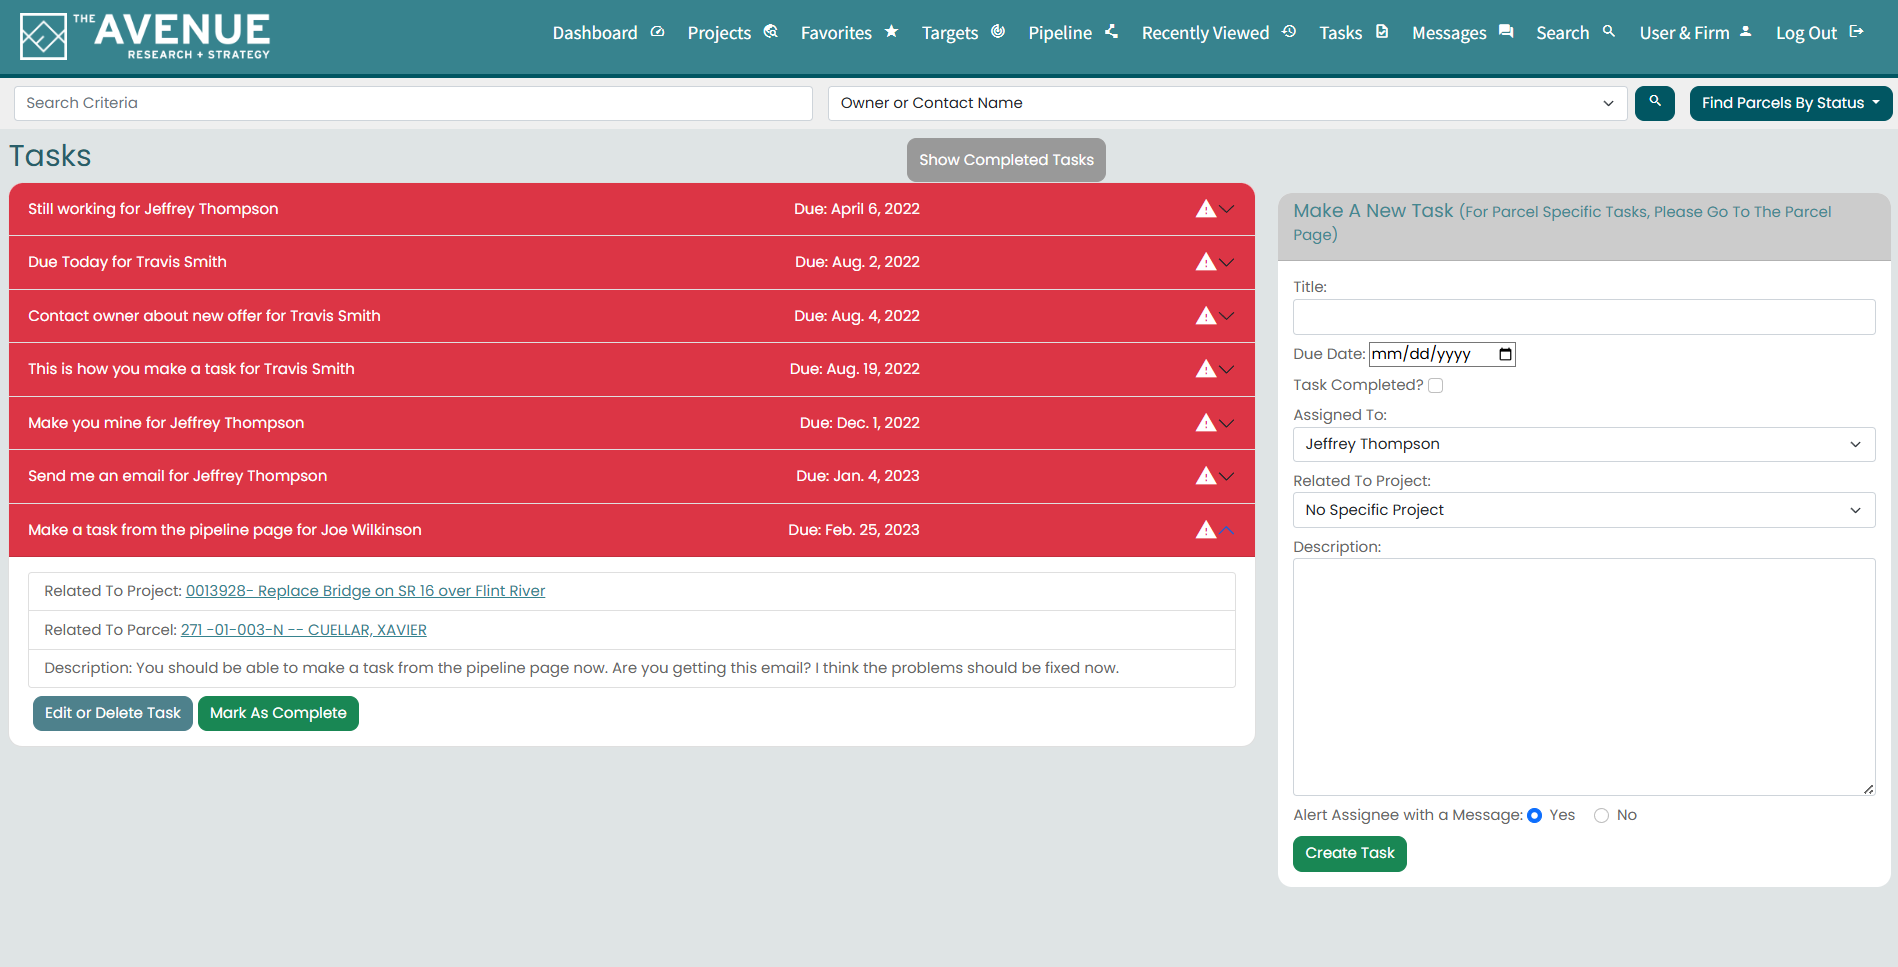The height and width of the screenshot is (967, 1898).
Task: Click warning icon on Send me an email task
Action: 1206,476
